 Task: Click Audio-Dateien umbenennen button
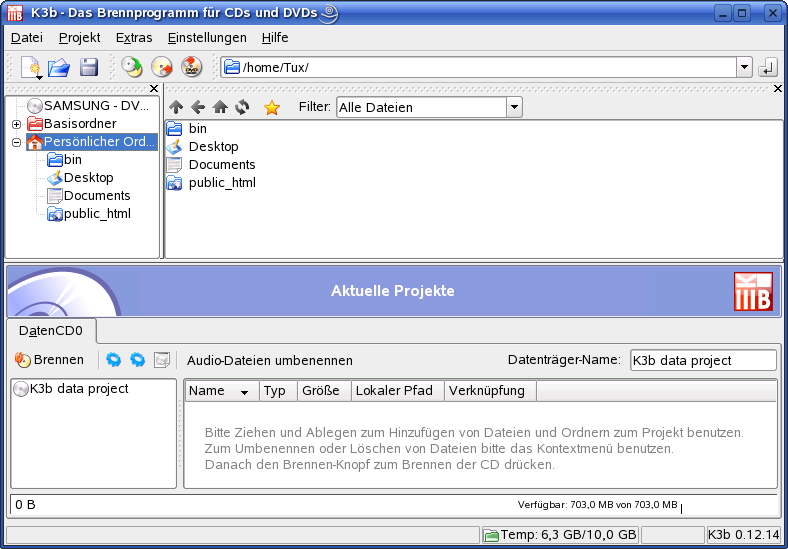[x=270, y=360]
